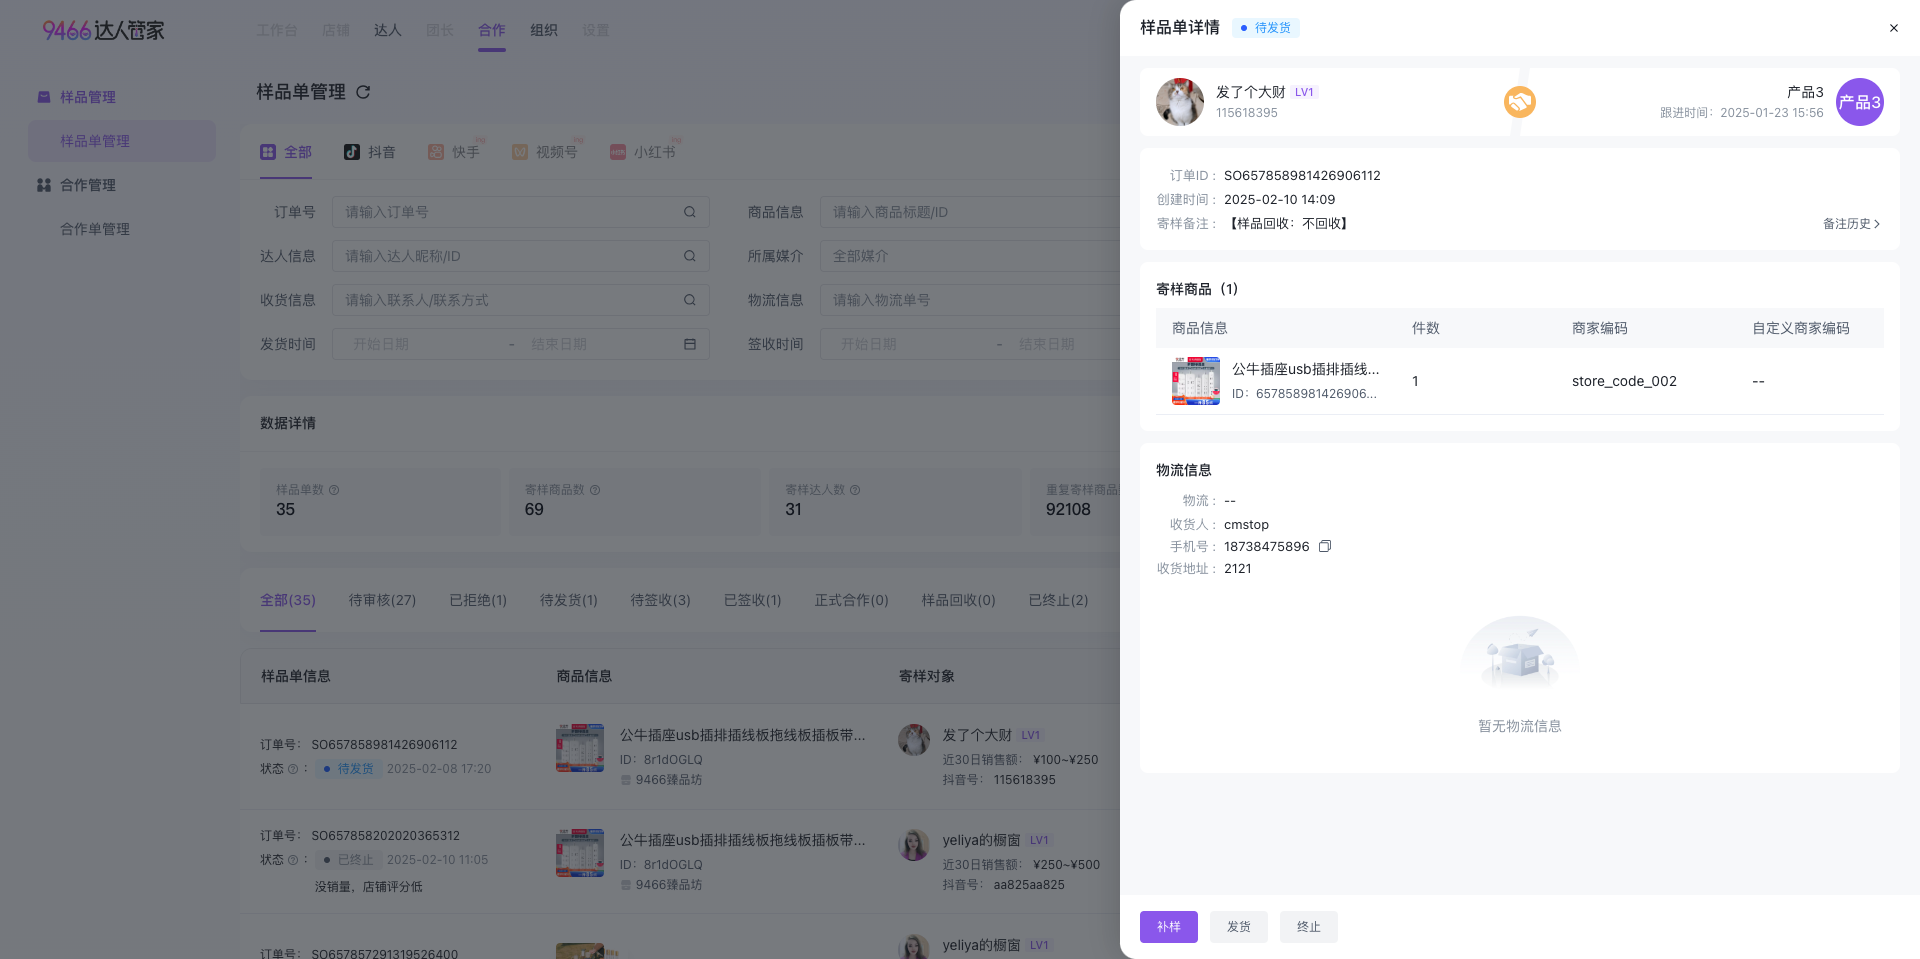
Task: Copy the phone number 18738475896
Action: click(1325, 546)
